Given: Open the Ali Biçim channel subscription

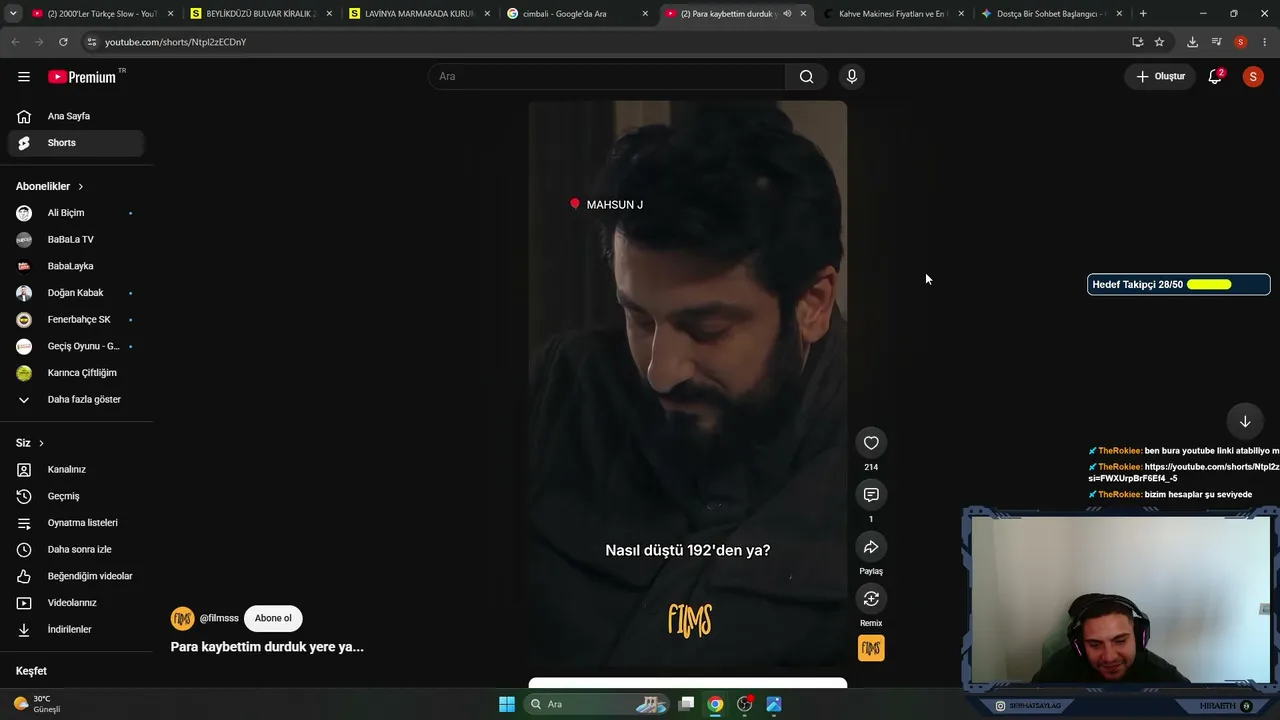Looking at the screenshot, I should click(x=76, y=213).
